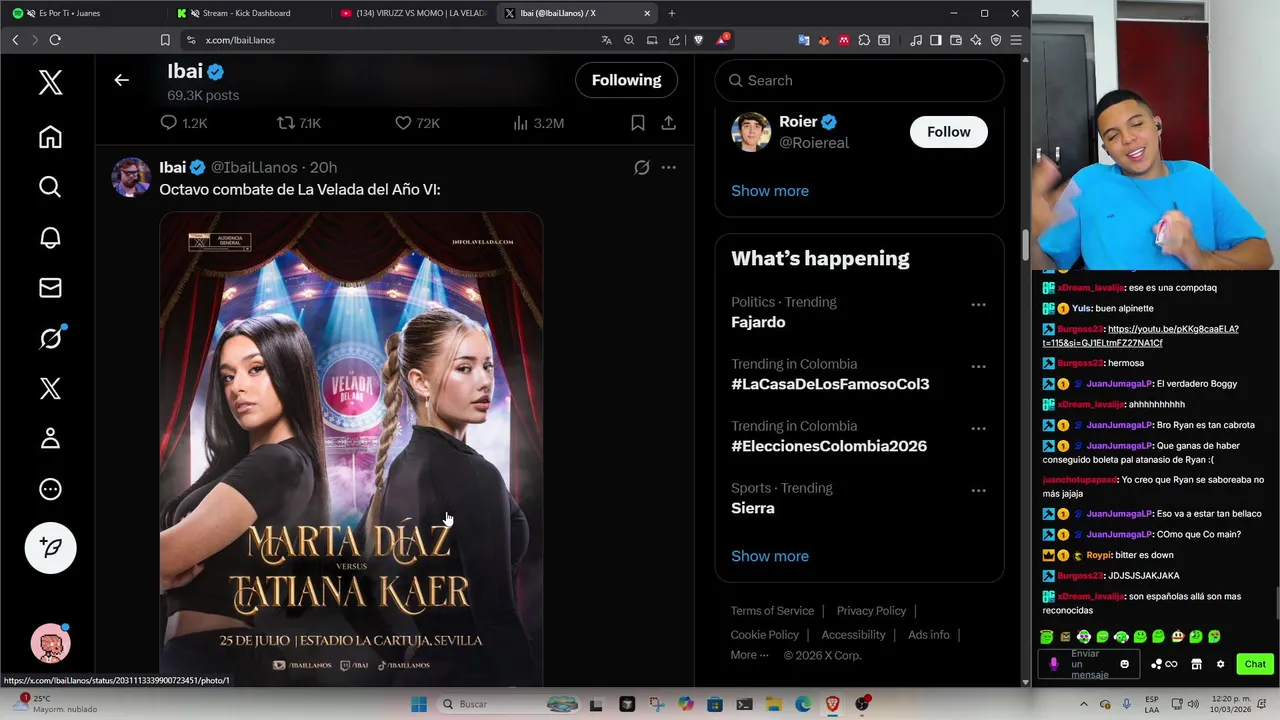Open Notifications bell in X sidebar
The image size is (1280, 720).
pyautogui.click(x=50, y=238)
